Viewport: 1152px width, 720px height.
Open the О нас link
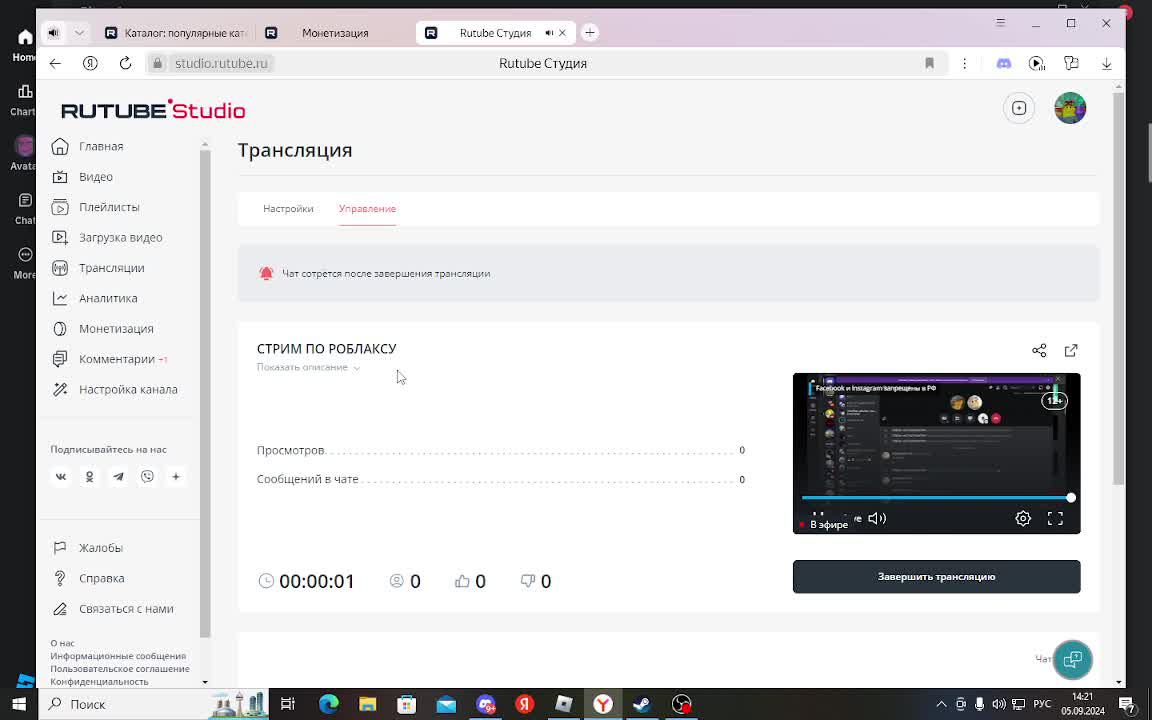[x=62, y=643]
